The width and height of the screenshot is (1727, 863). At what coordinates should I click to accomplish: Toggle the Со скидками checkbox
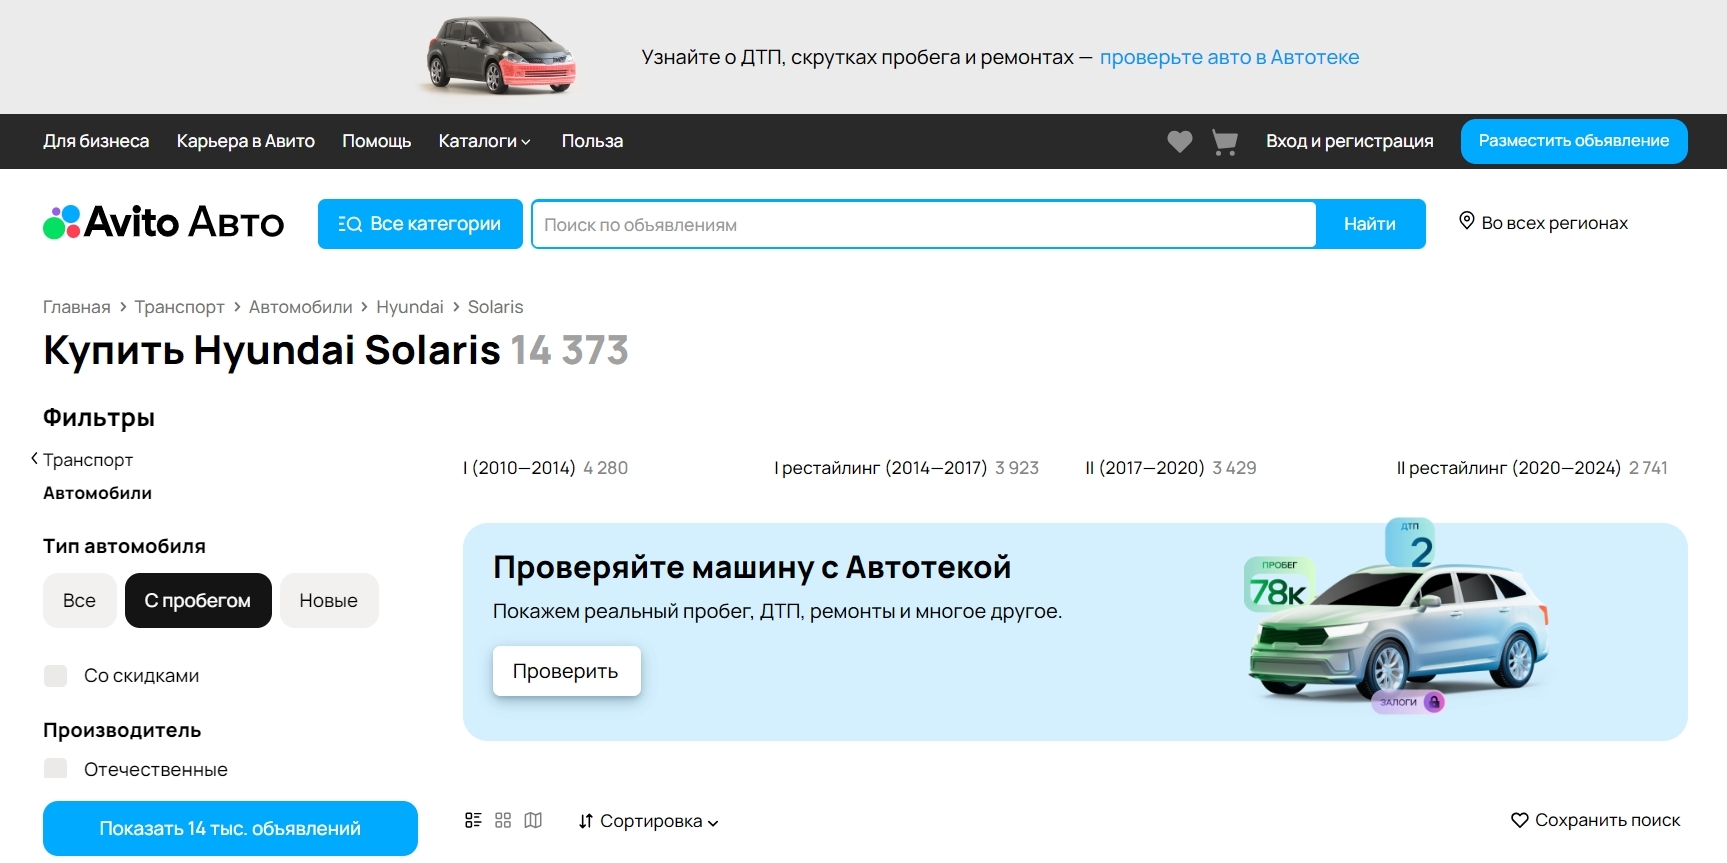[x=55, y=676]
